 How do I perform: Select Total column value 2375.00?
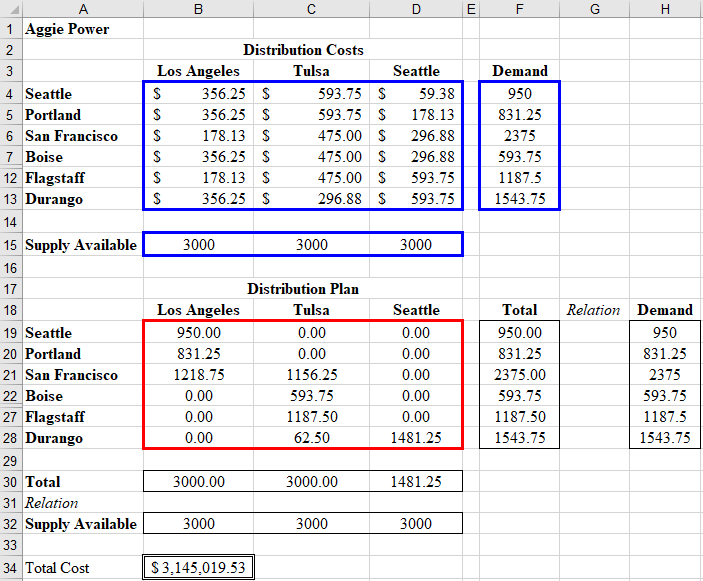520,375
